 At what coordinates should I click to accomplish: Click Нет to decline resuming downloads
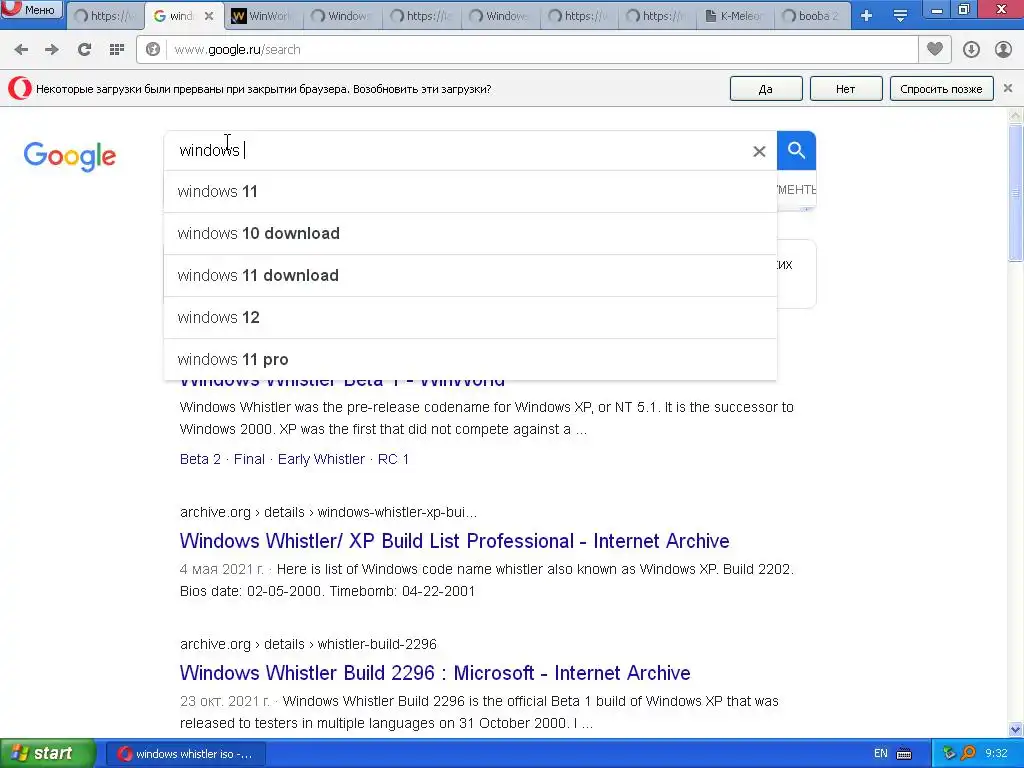point(846,89)
